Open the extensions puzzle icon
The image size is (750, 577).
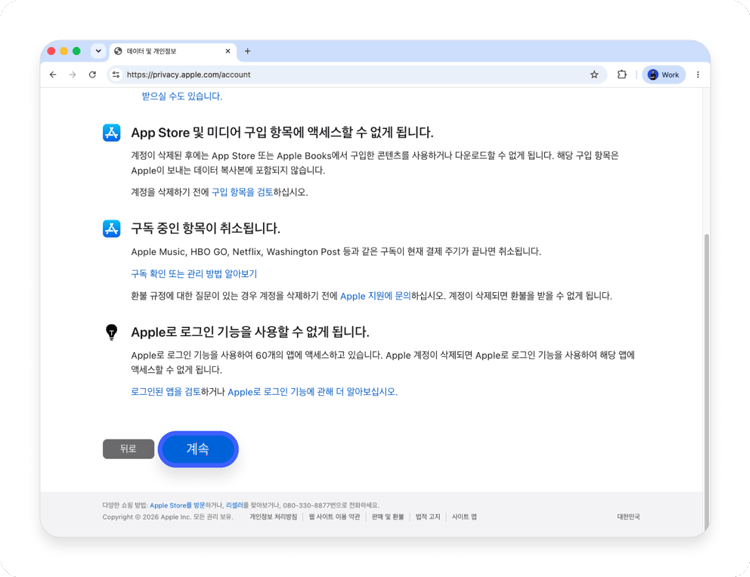pos(621,75)
